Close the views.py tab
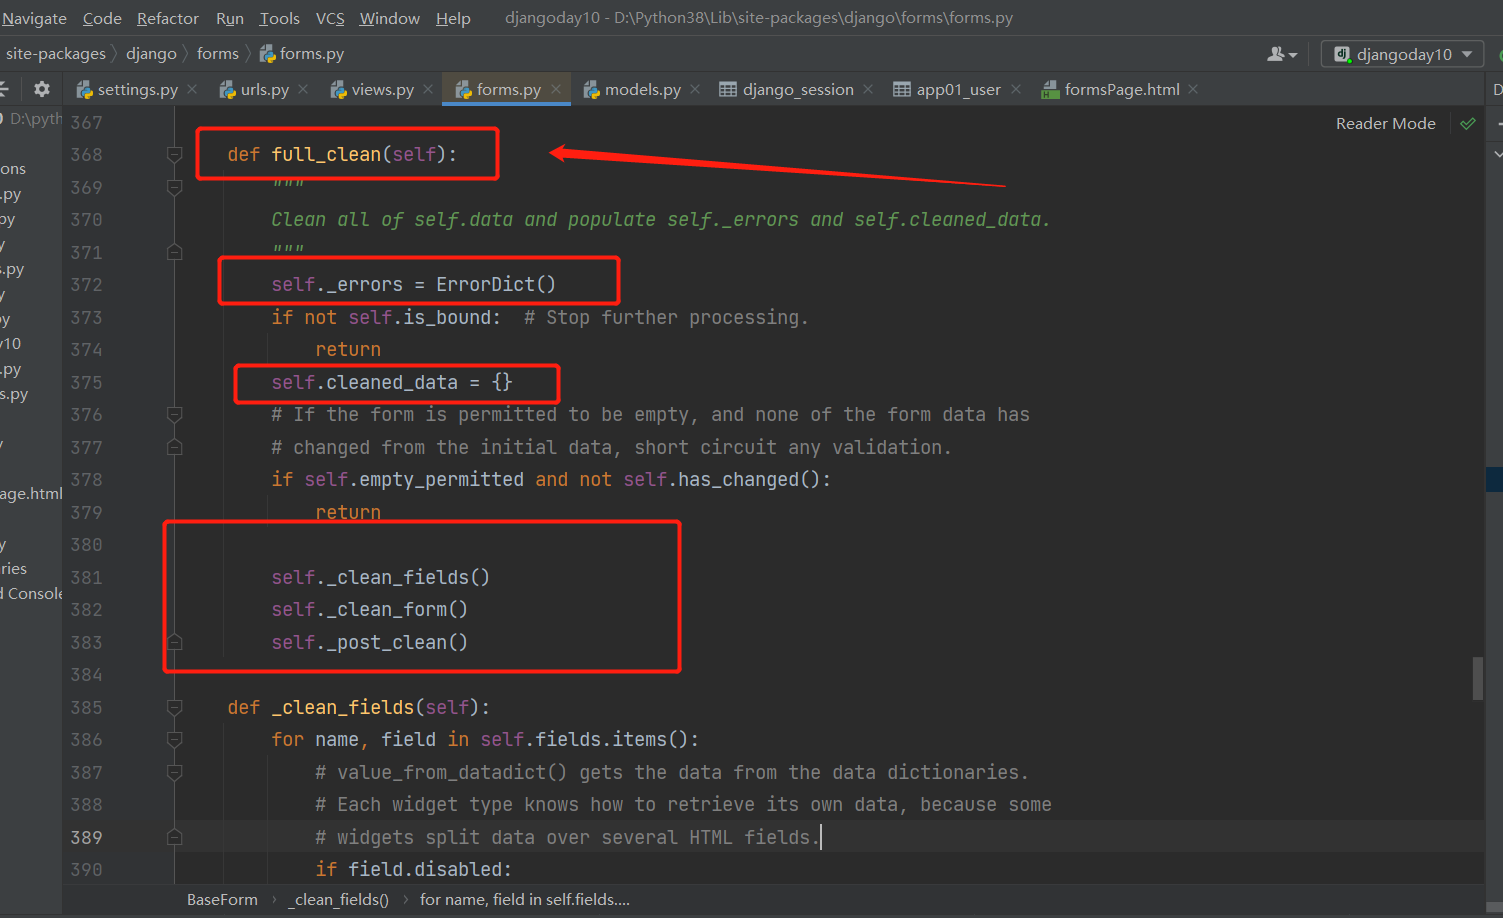Image resolution: width=1503 pixels, height=918 pixels. coord(428,89)
